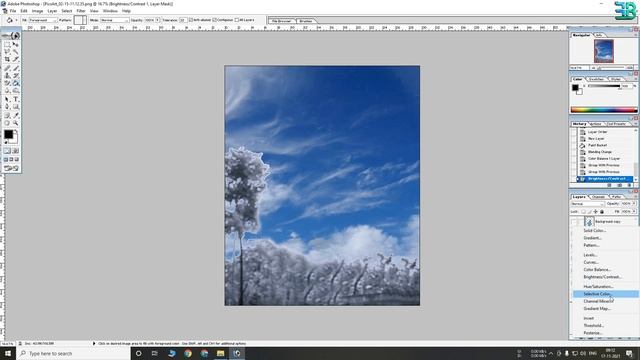Image resolution: width=640 pixels, height=360 pixels.
Task: Open the File Browser tab
Action: click(x=282, y=21)
